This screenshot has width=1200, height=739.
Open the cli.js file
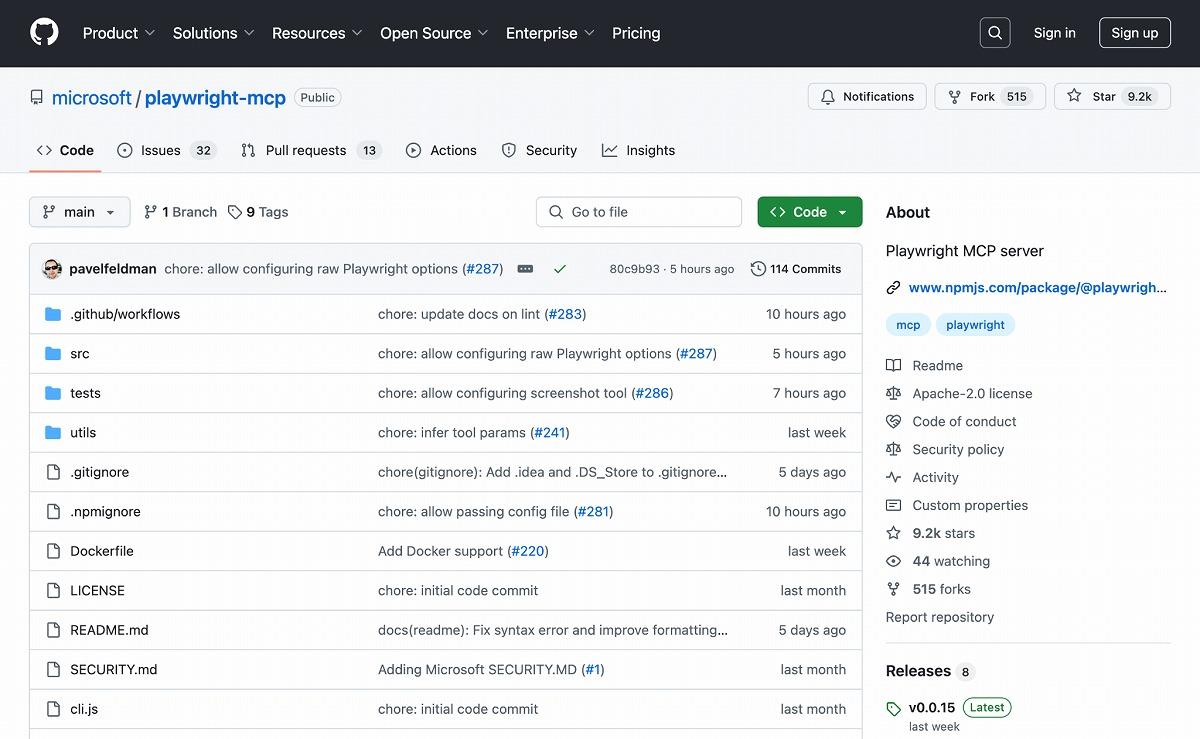coord(84,709)
